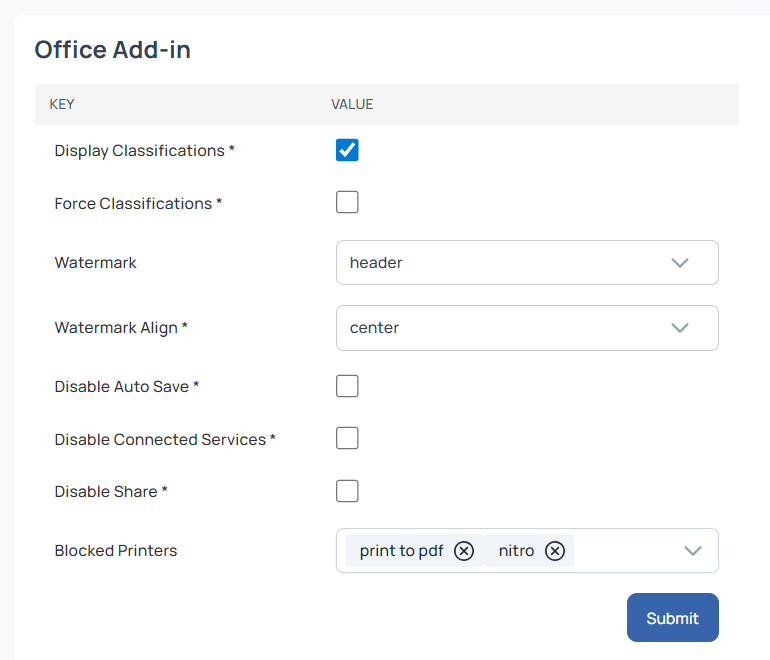Click the 'center' value in Watermark Align
The width and height of the screenshot is (770, 660).
pyautogui.click(x=374, y=328)
